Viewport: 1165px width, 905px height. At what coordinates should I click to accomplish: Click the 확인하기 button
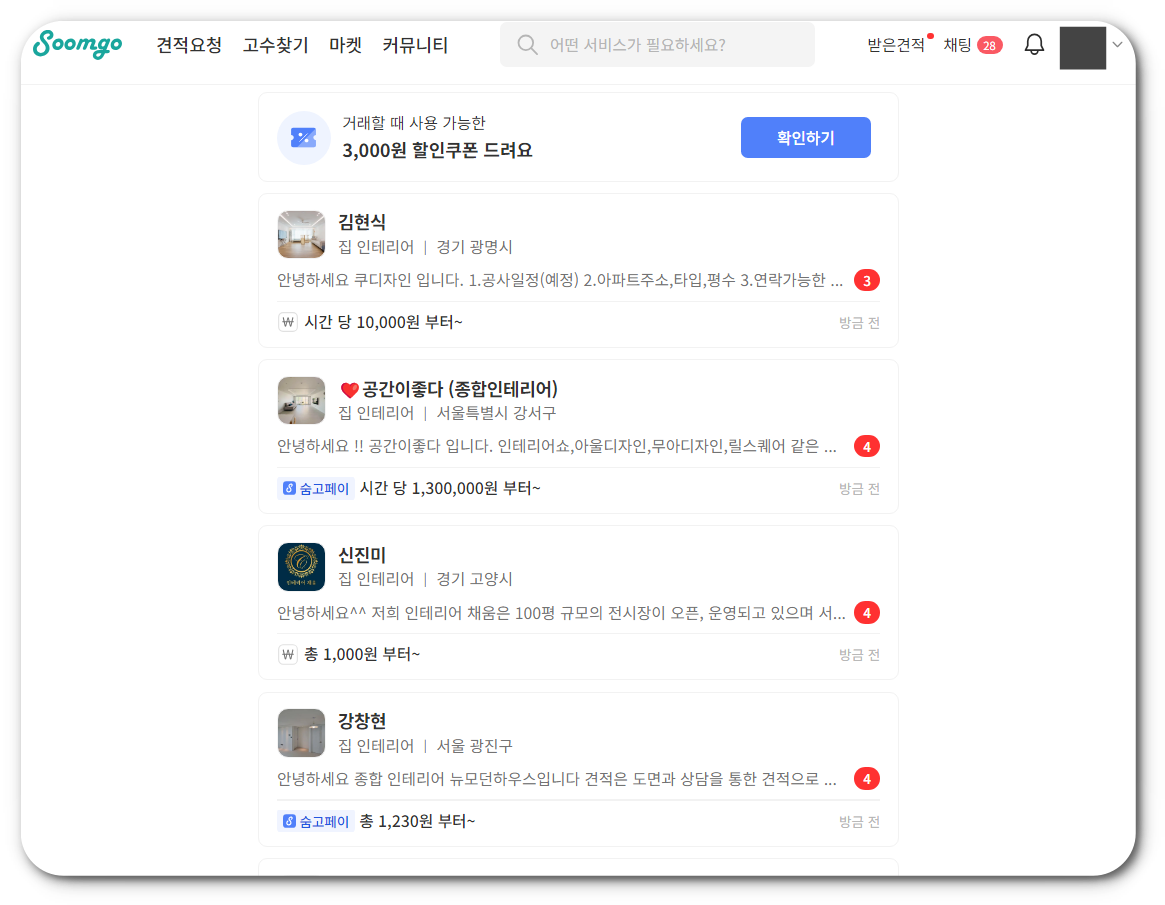805,137
